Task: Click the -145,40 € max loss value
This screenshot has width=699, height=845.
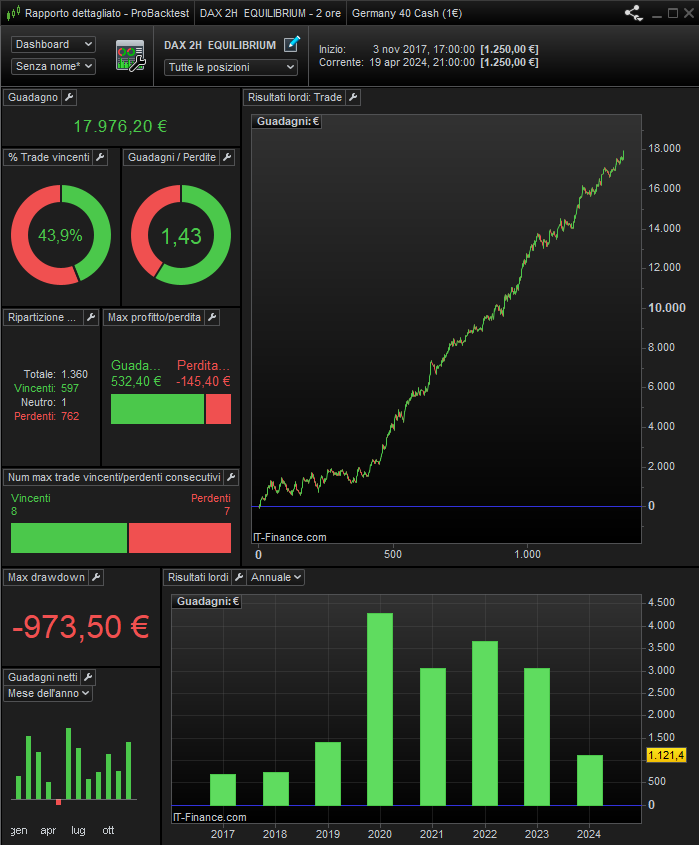Action: (203, 381)
